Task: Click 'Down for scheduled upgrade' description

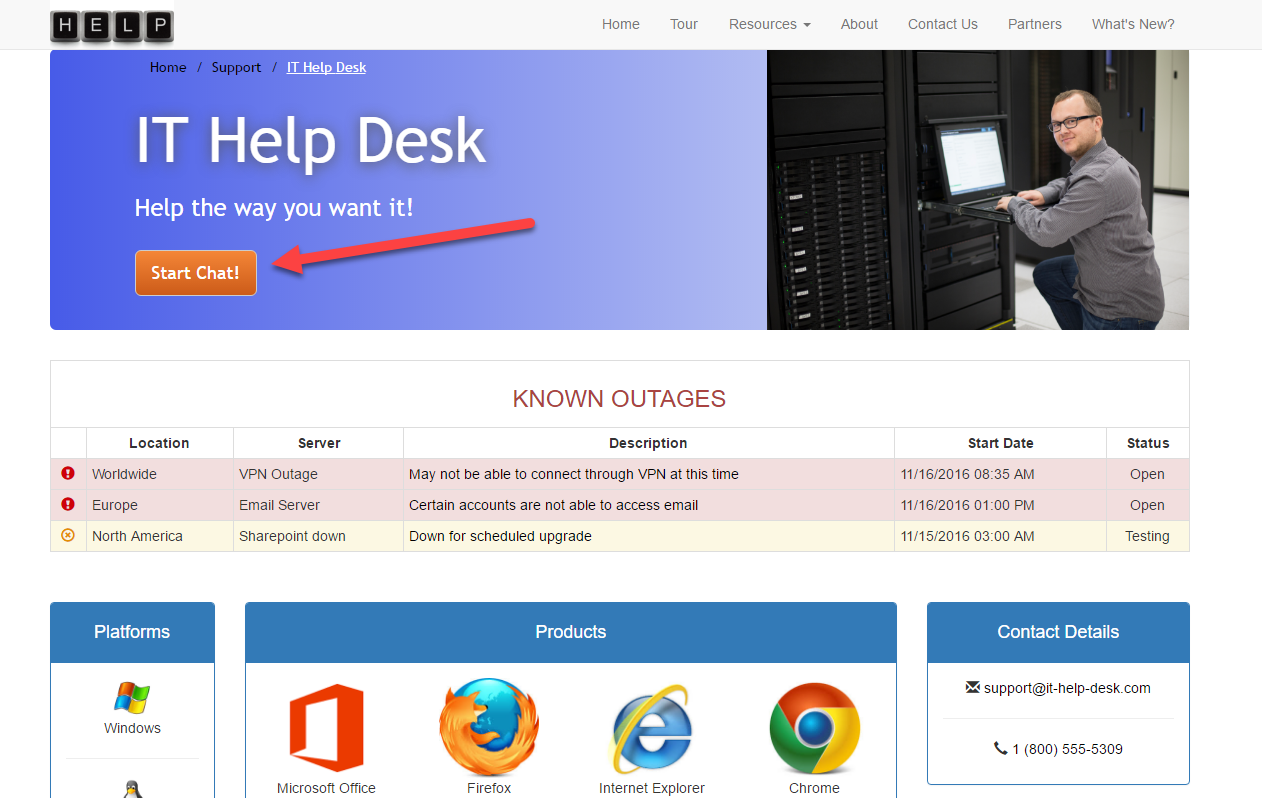Action: click(500, 536)
